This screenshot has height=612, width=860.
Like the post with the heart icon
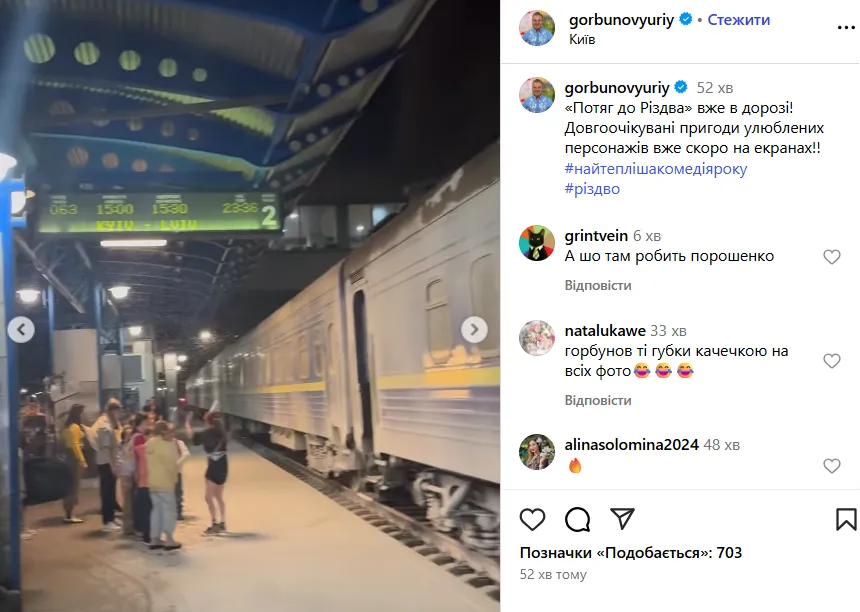coord(532,519)
